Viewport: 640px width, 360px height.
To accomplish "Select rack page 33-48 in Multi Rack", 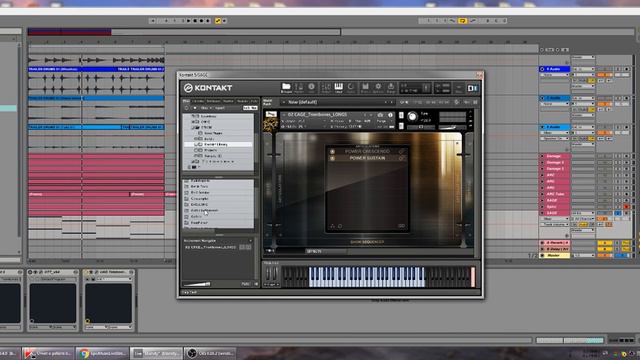I will pyautogui.click(x=444, y=102).
